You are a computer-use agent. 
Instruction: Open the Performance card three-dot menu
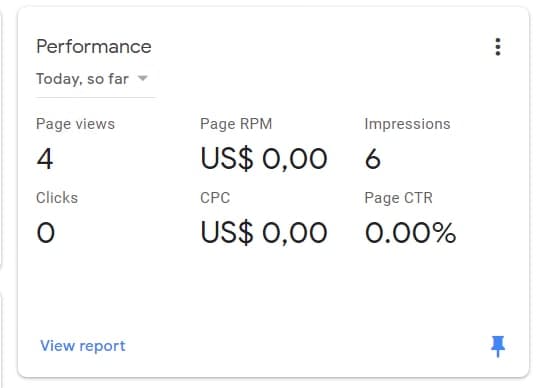click(498, 47)
